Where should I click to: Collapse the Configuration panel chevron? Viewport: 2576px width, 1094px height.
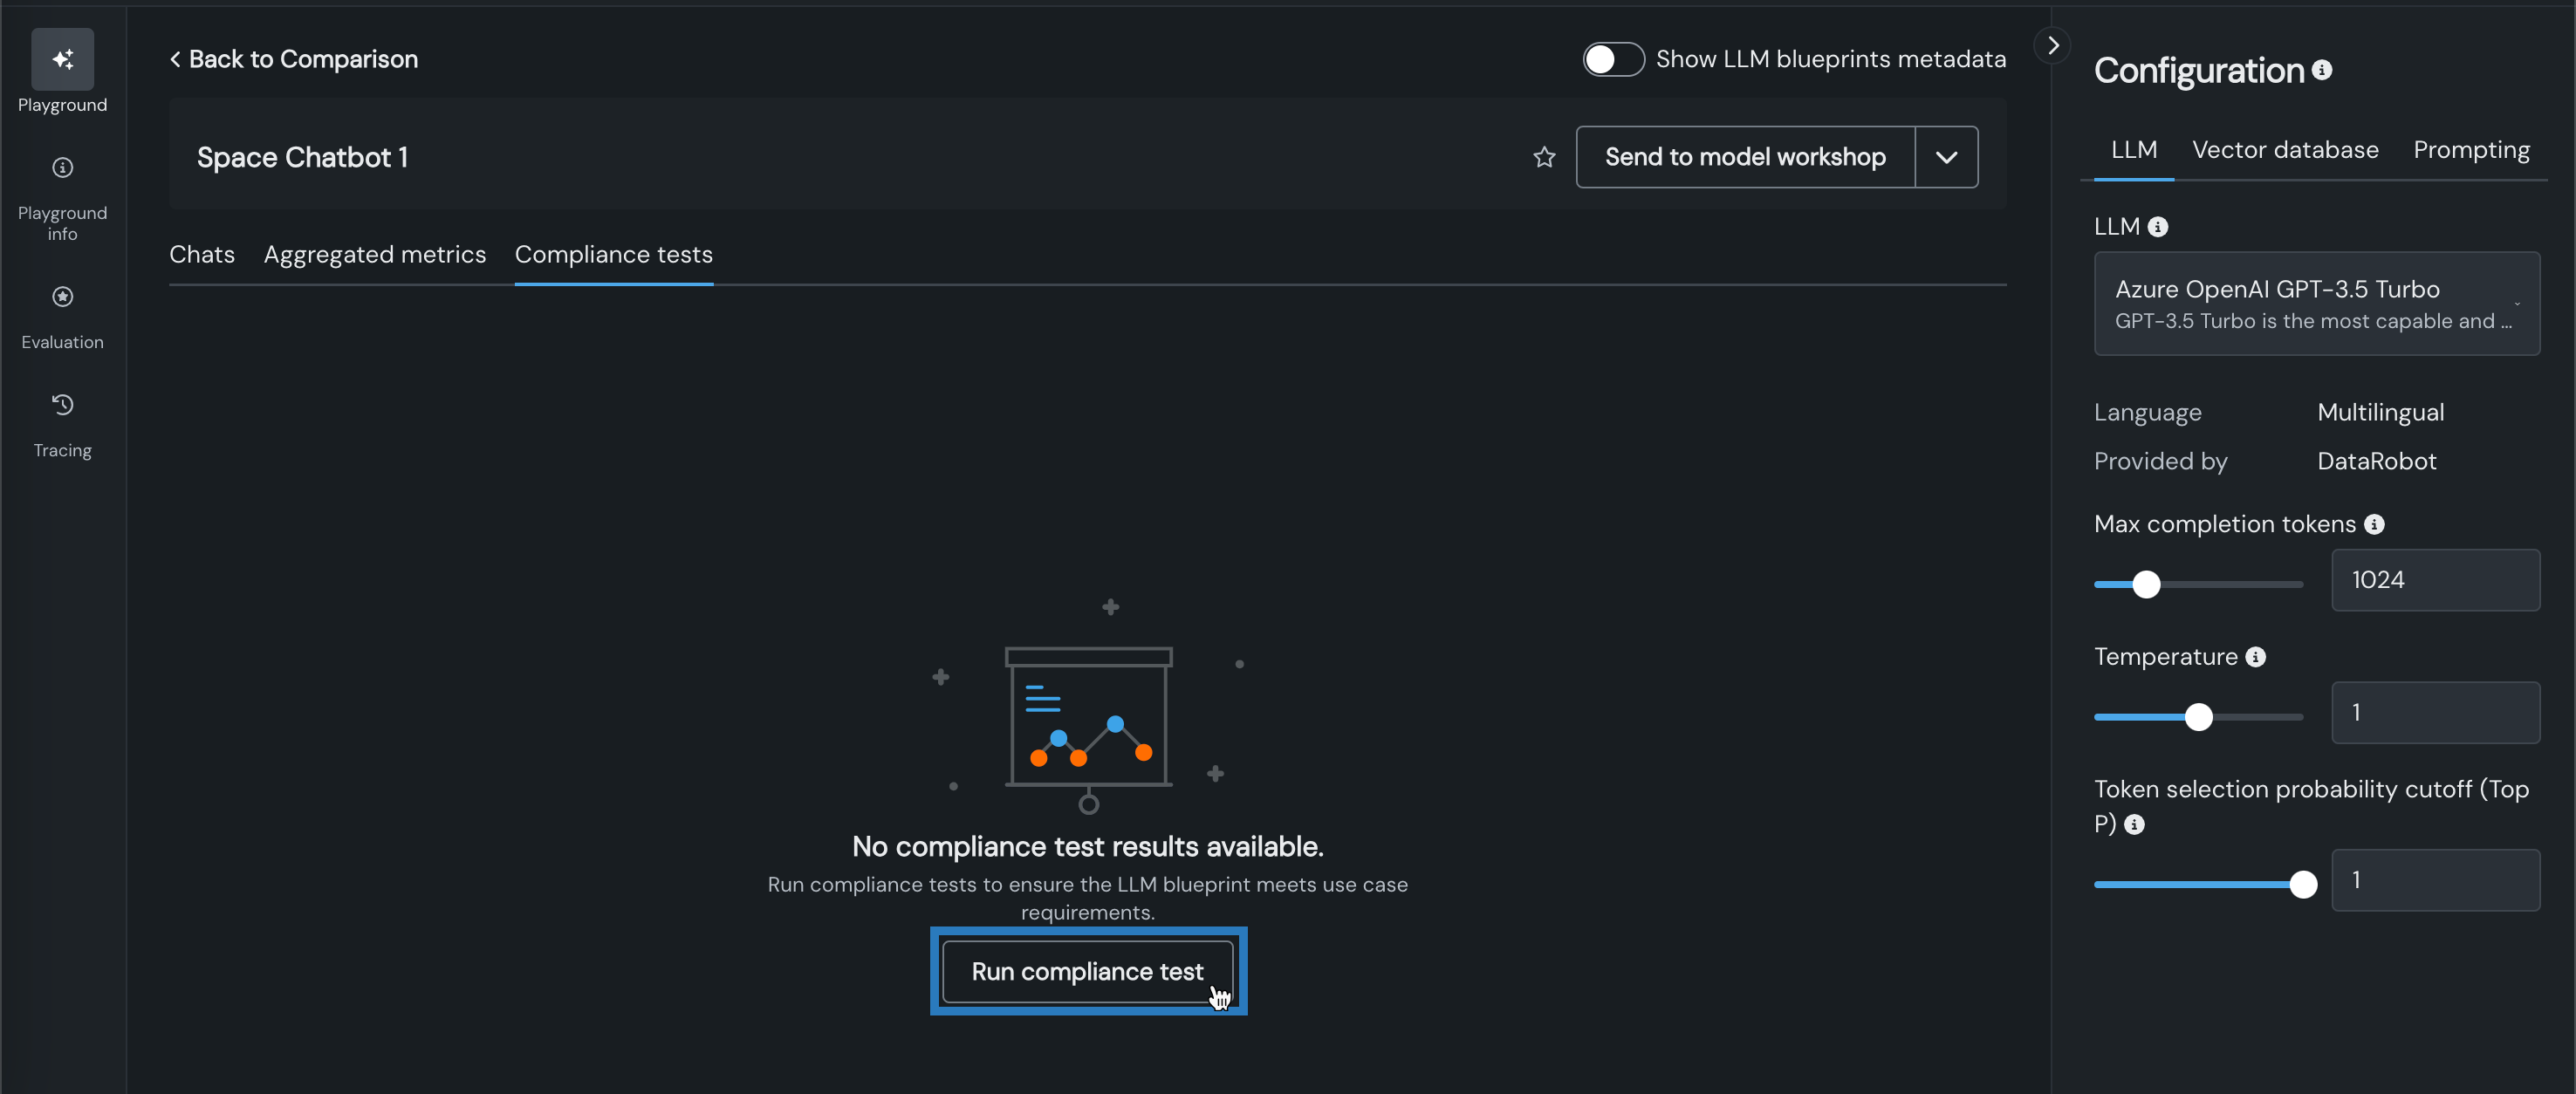point(2052,46)
